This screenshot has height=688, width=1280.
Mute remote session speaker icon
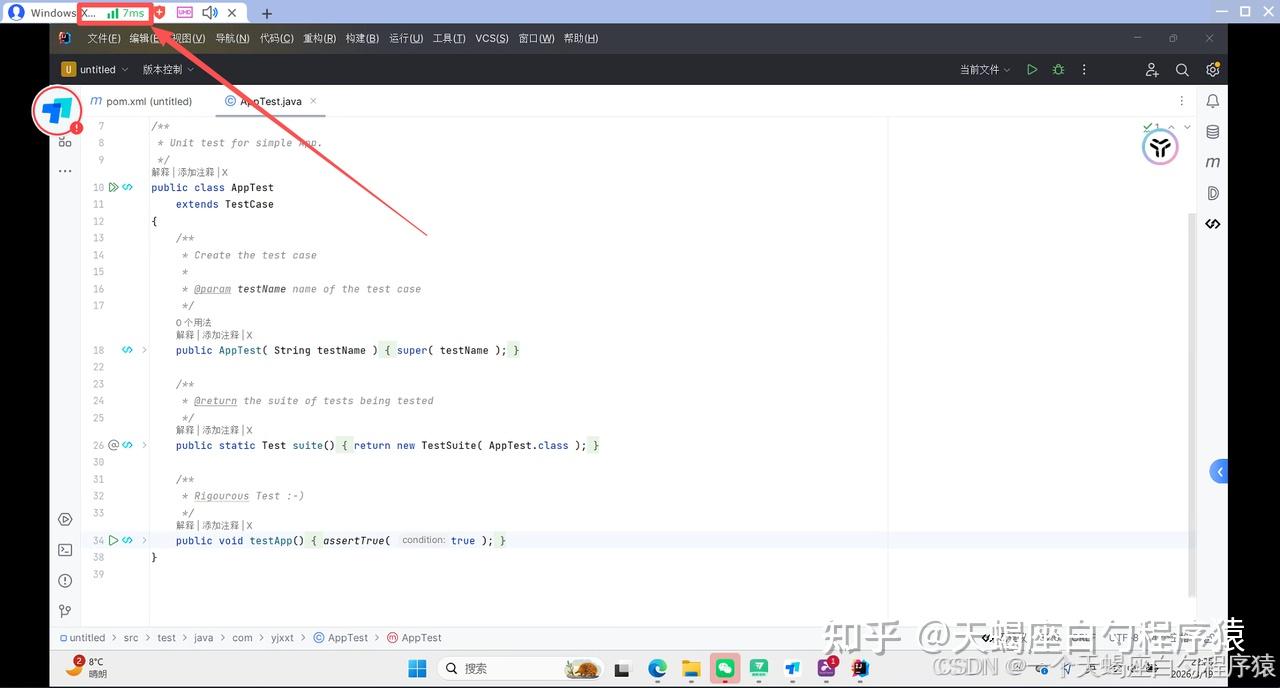pyautogui.click(x=210, y=13)
